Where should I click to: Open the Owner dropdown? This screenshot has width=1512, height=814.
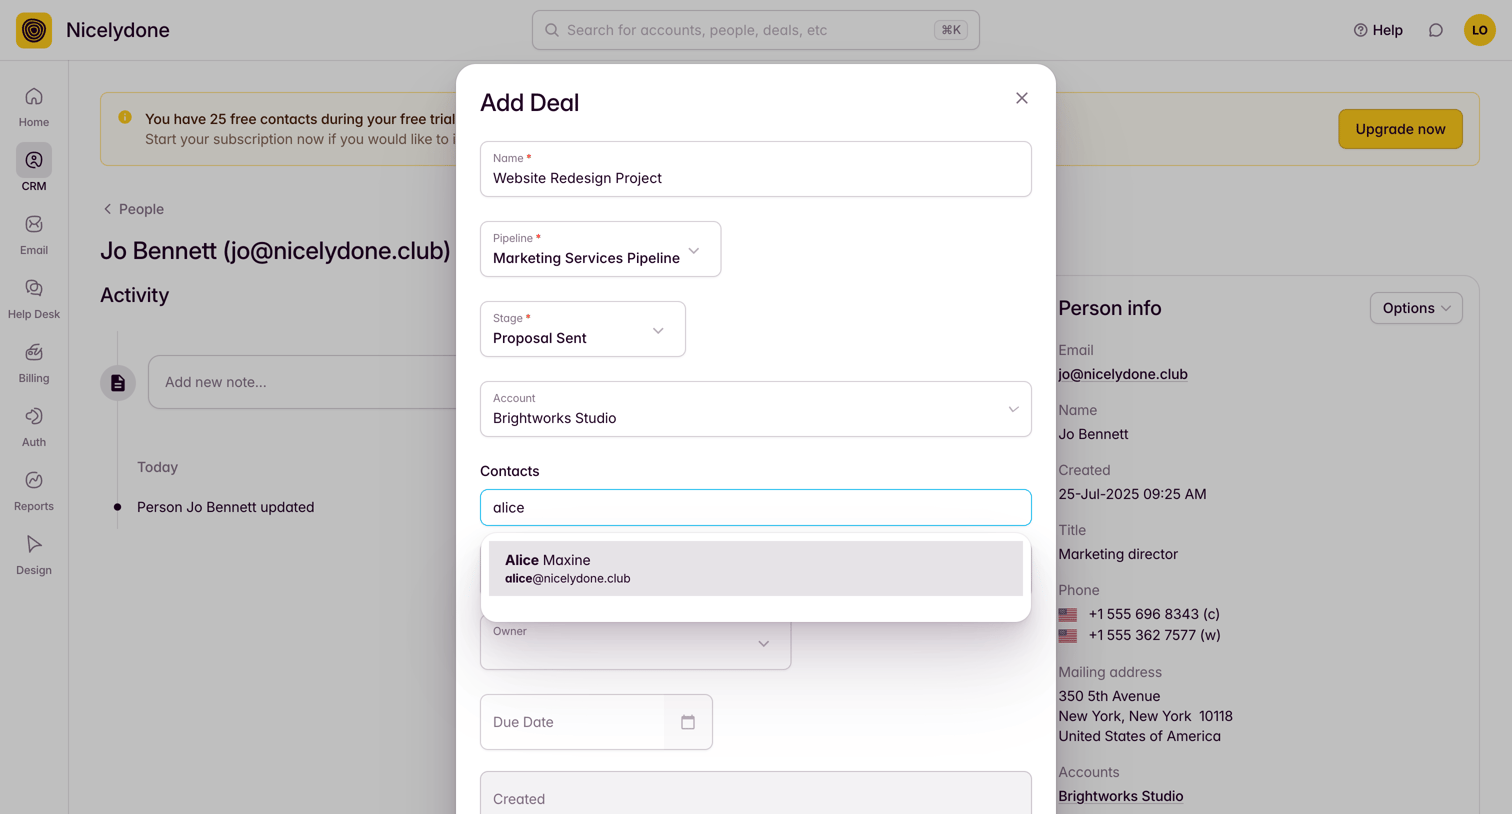click(636, 643)
